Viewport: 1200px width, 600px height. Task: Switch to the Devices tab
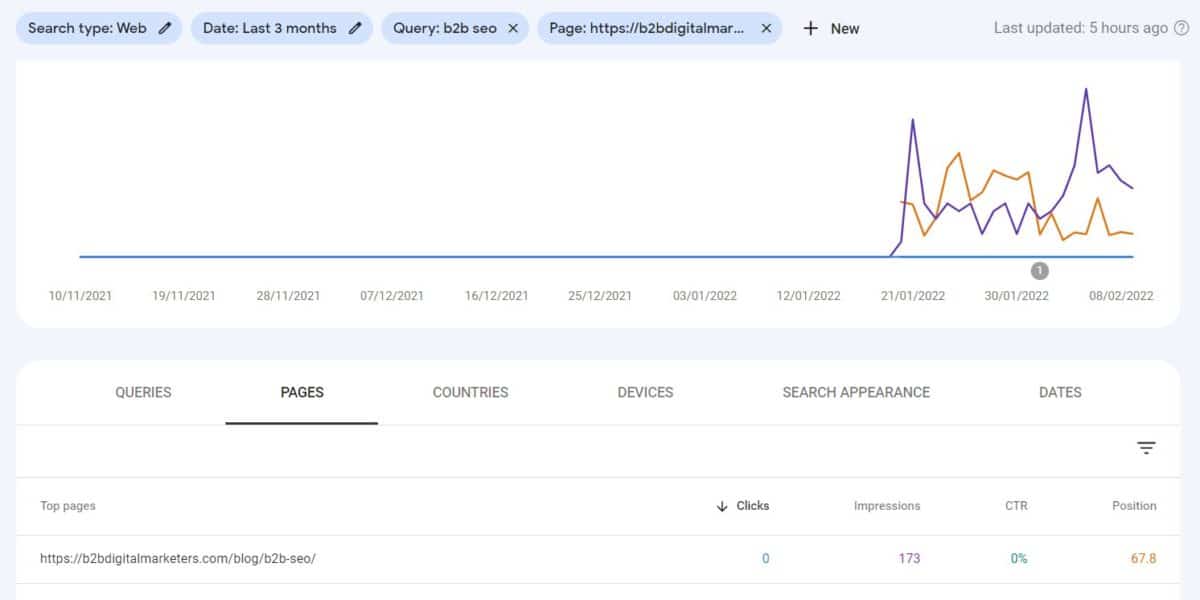[645, 392]
